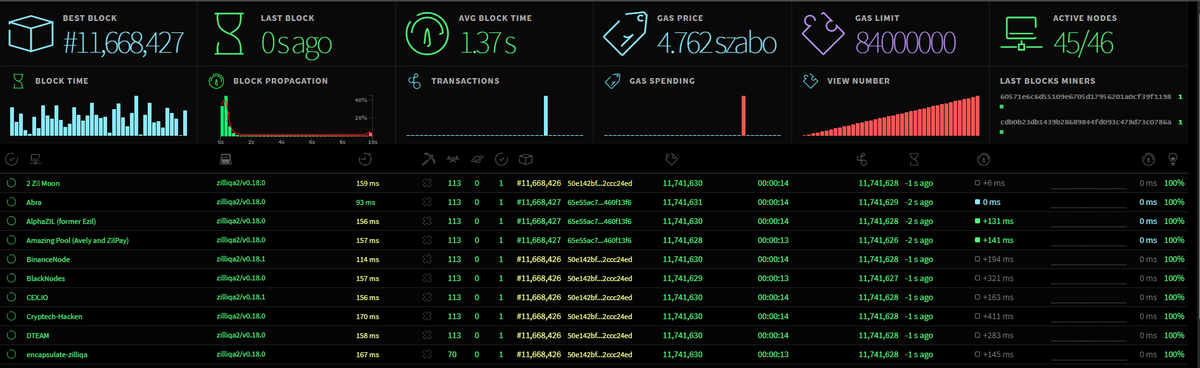Pin the AlphaZIL (former Ezil) node
Viewport: 1200px width, 368px height.
click(x=11, y=221)
